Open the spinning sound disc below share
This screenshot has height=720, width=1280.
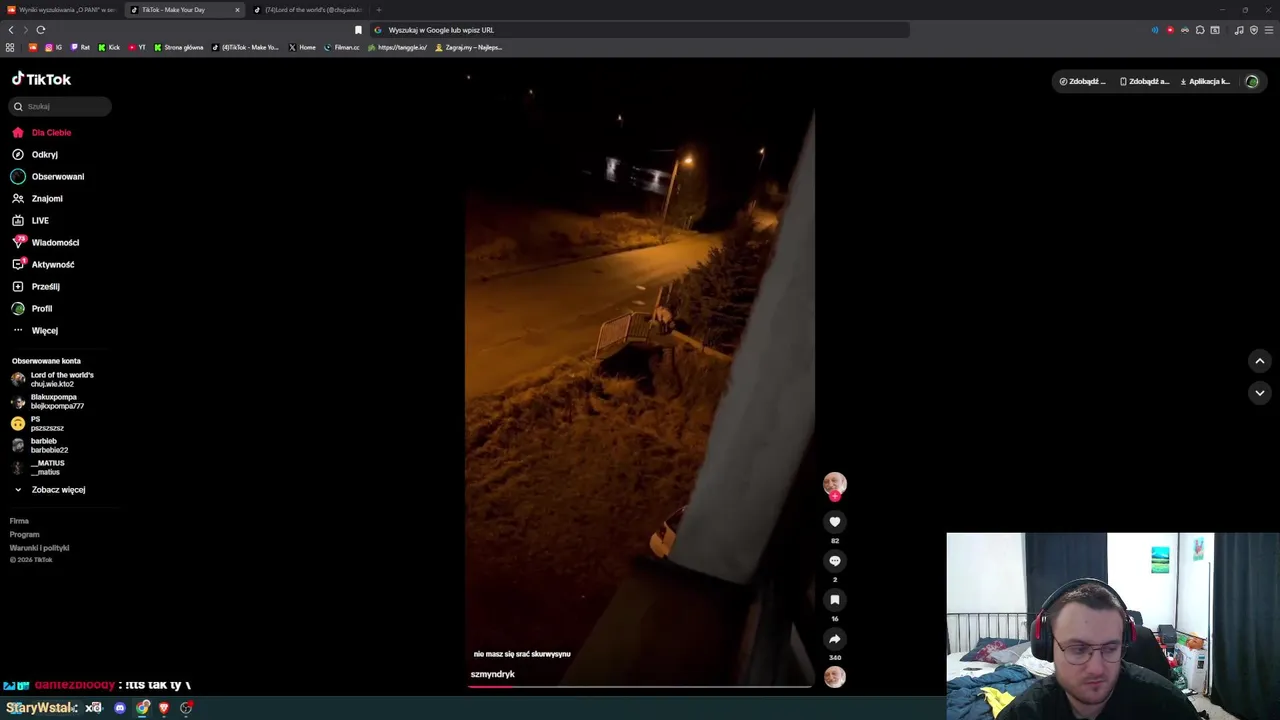pyautogui.click(x=835, y=677)
